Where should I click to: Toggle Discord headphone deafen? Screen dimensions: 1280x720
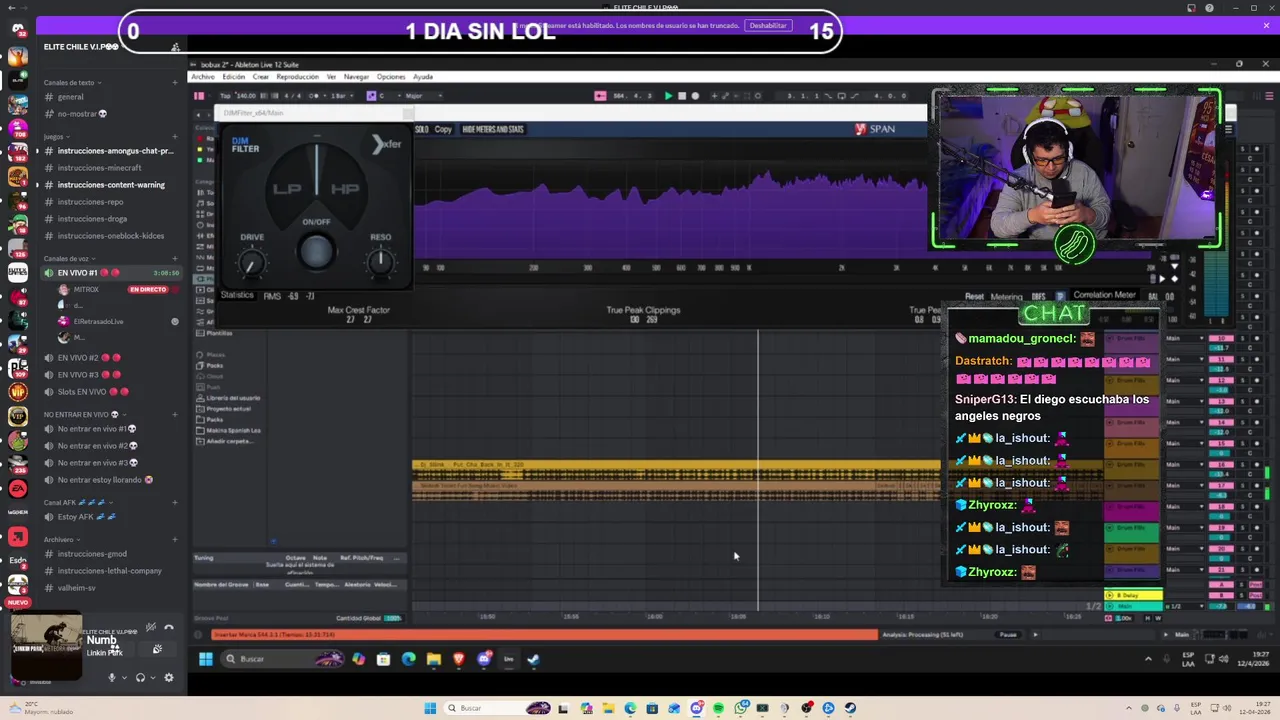point(140,678)
